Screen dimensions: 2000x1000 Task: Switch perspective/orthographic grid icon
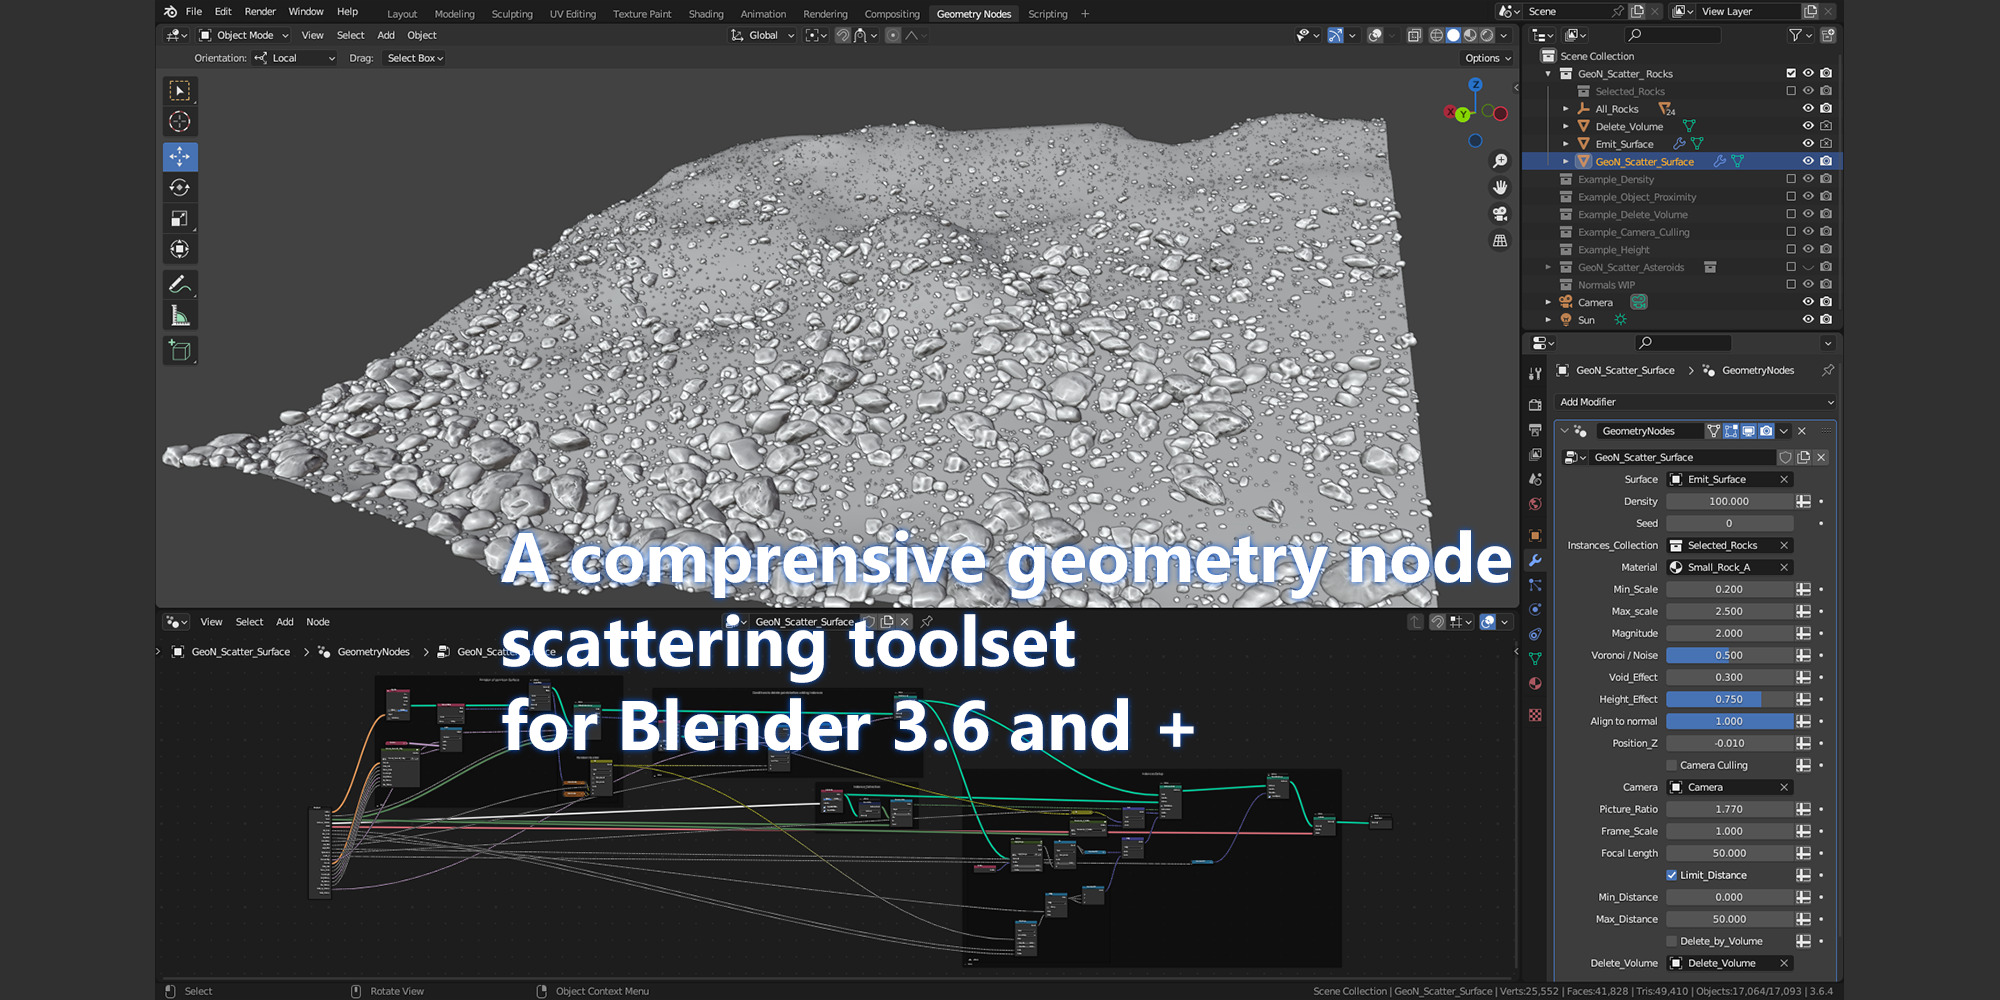click(1500, 241)
